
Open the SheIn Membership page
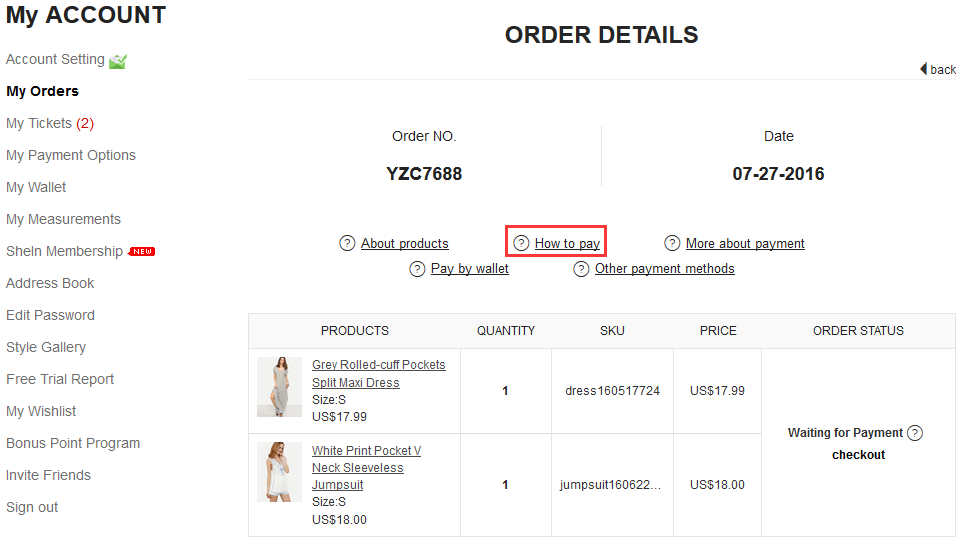point(64,251)
